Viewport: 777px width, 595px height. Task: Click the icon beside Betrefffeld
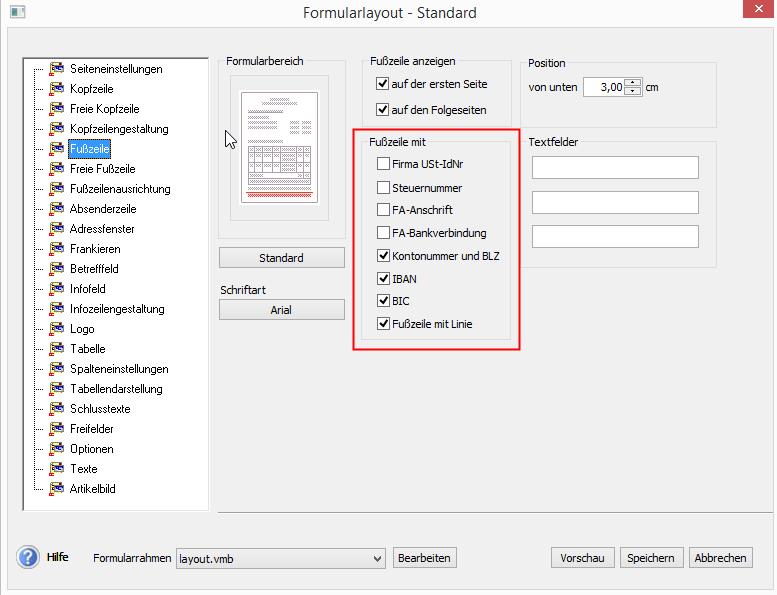57,269
